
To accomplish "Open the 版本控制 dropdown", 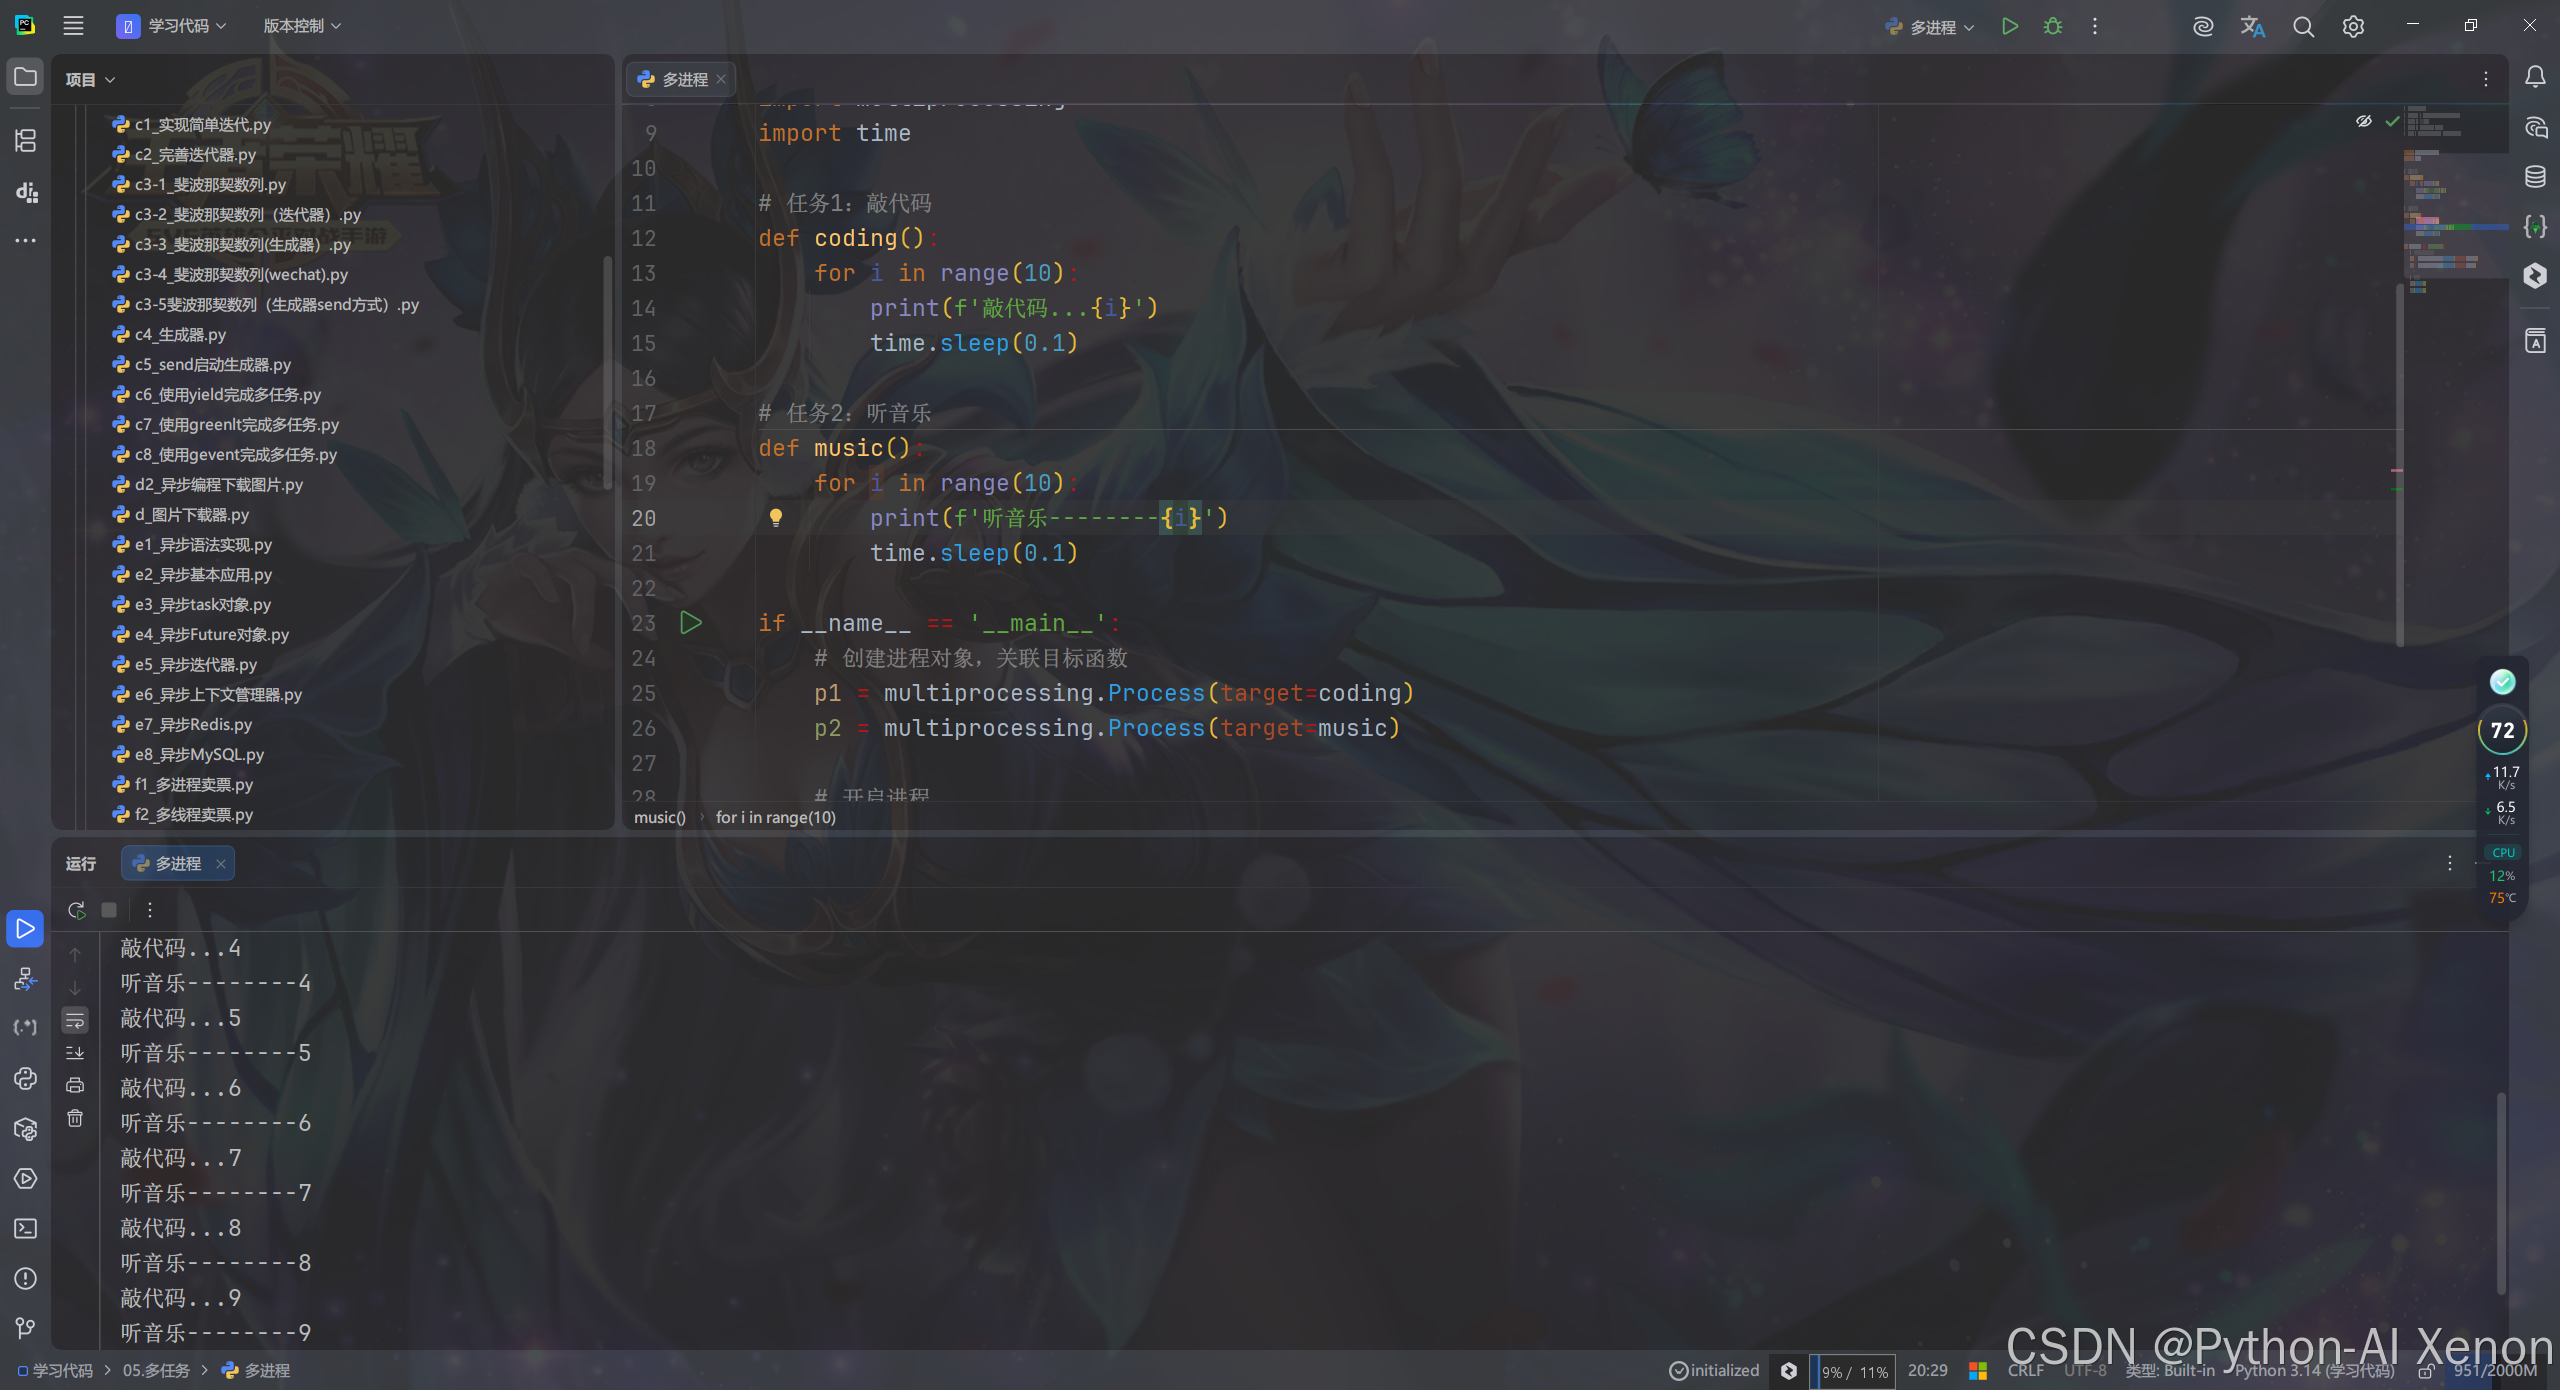I will click(x=302, y=26).
